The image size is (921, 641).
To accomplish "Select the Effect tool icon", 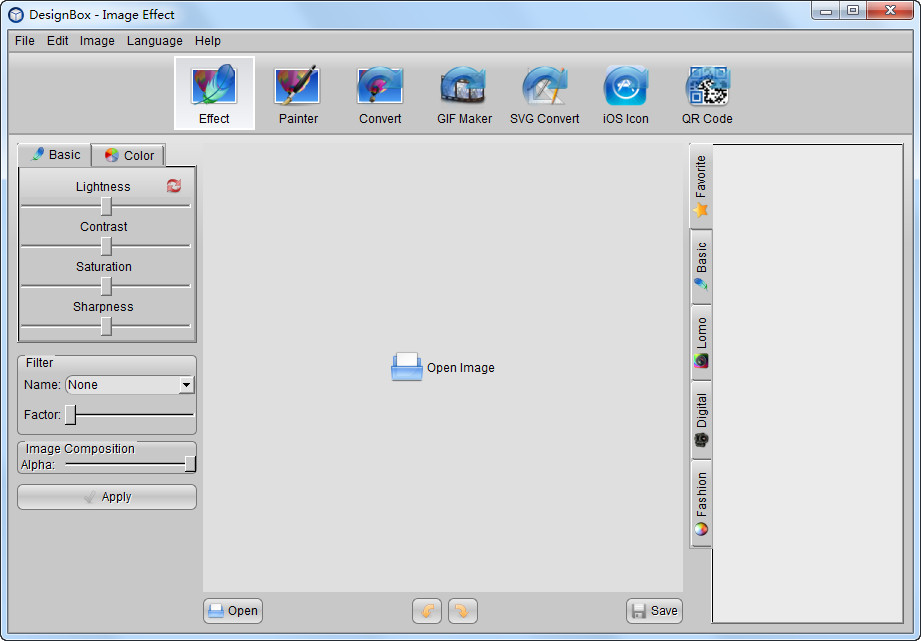I will 214,93.
